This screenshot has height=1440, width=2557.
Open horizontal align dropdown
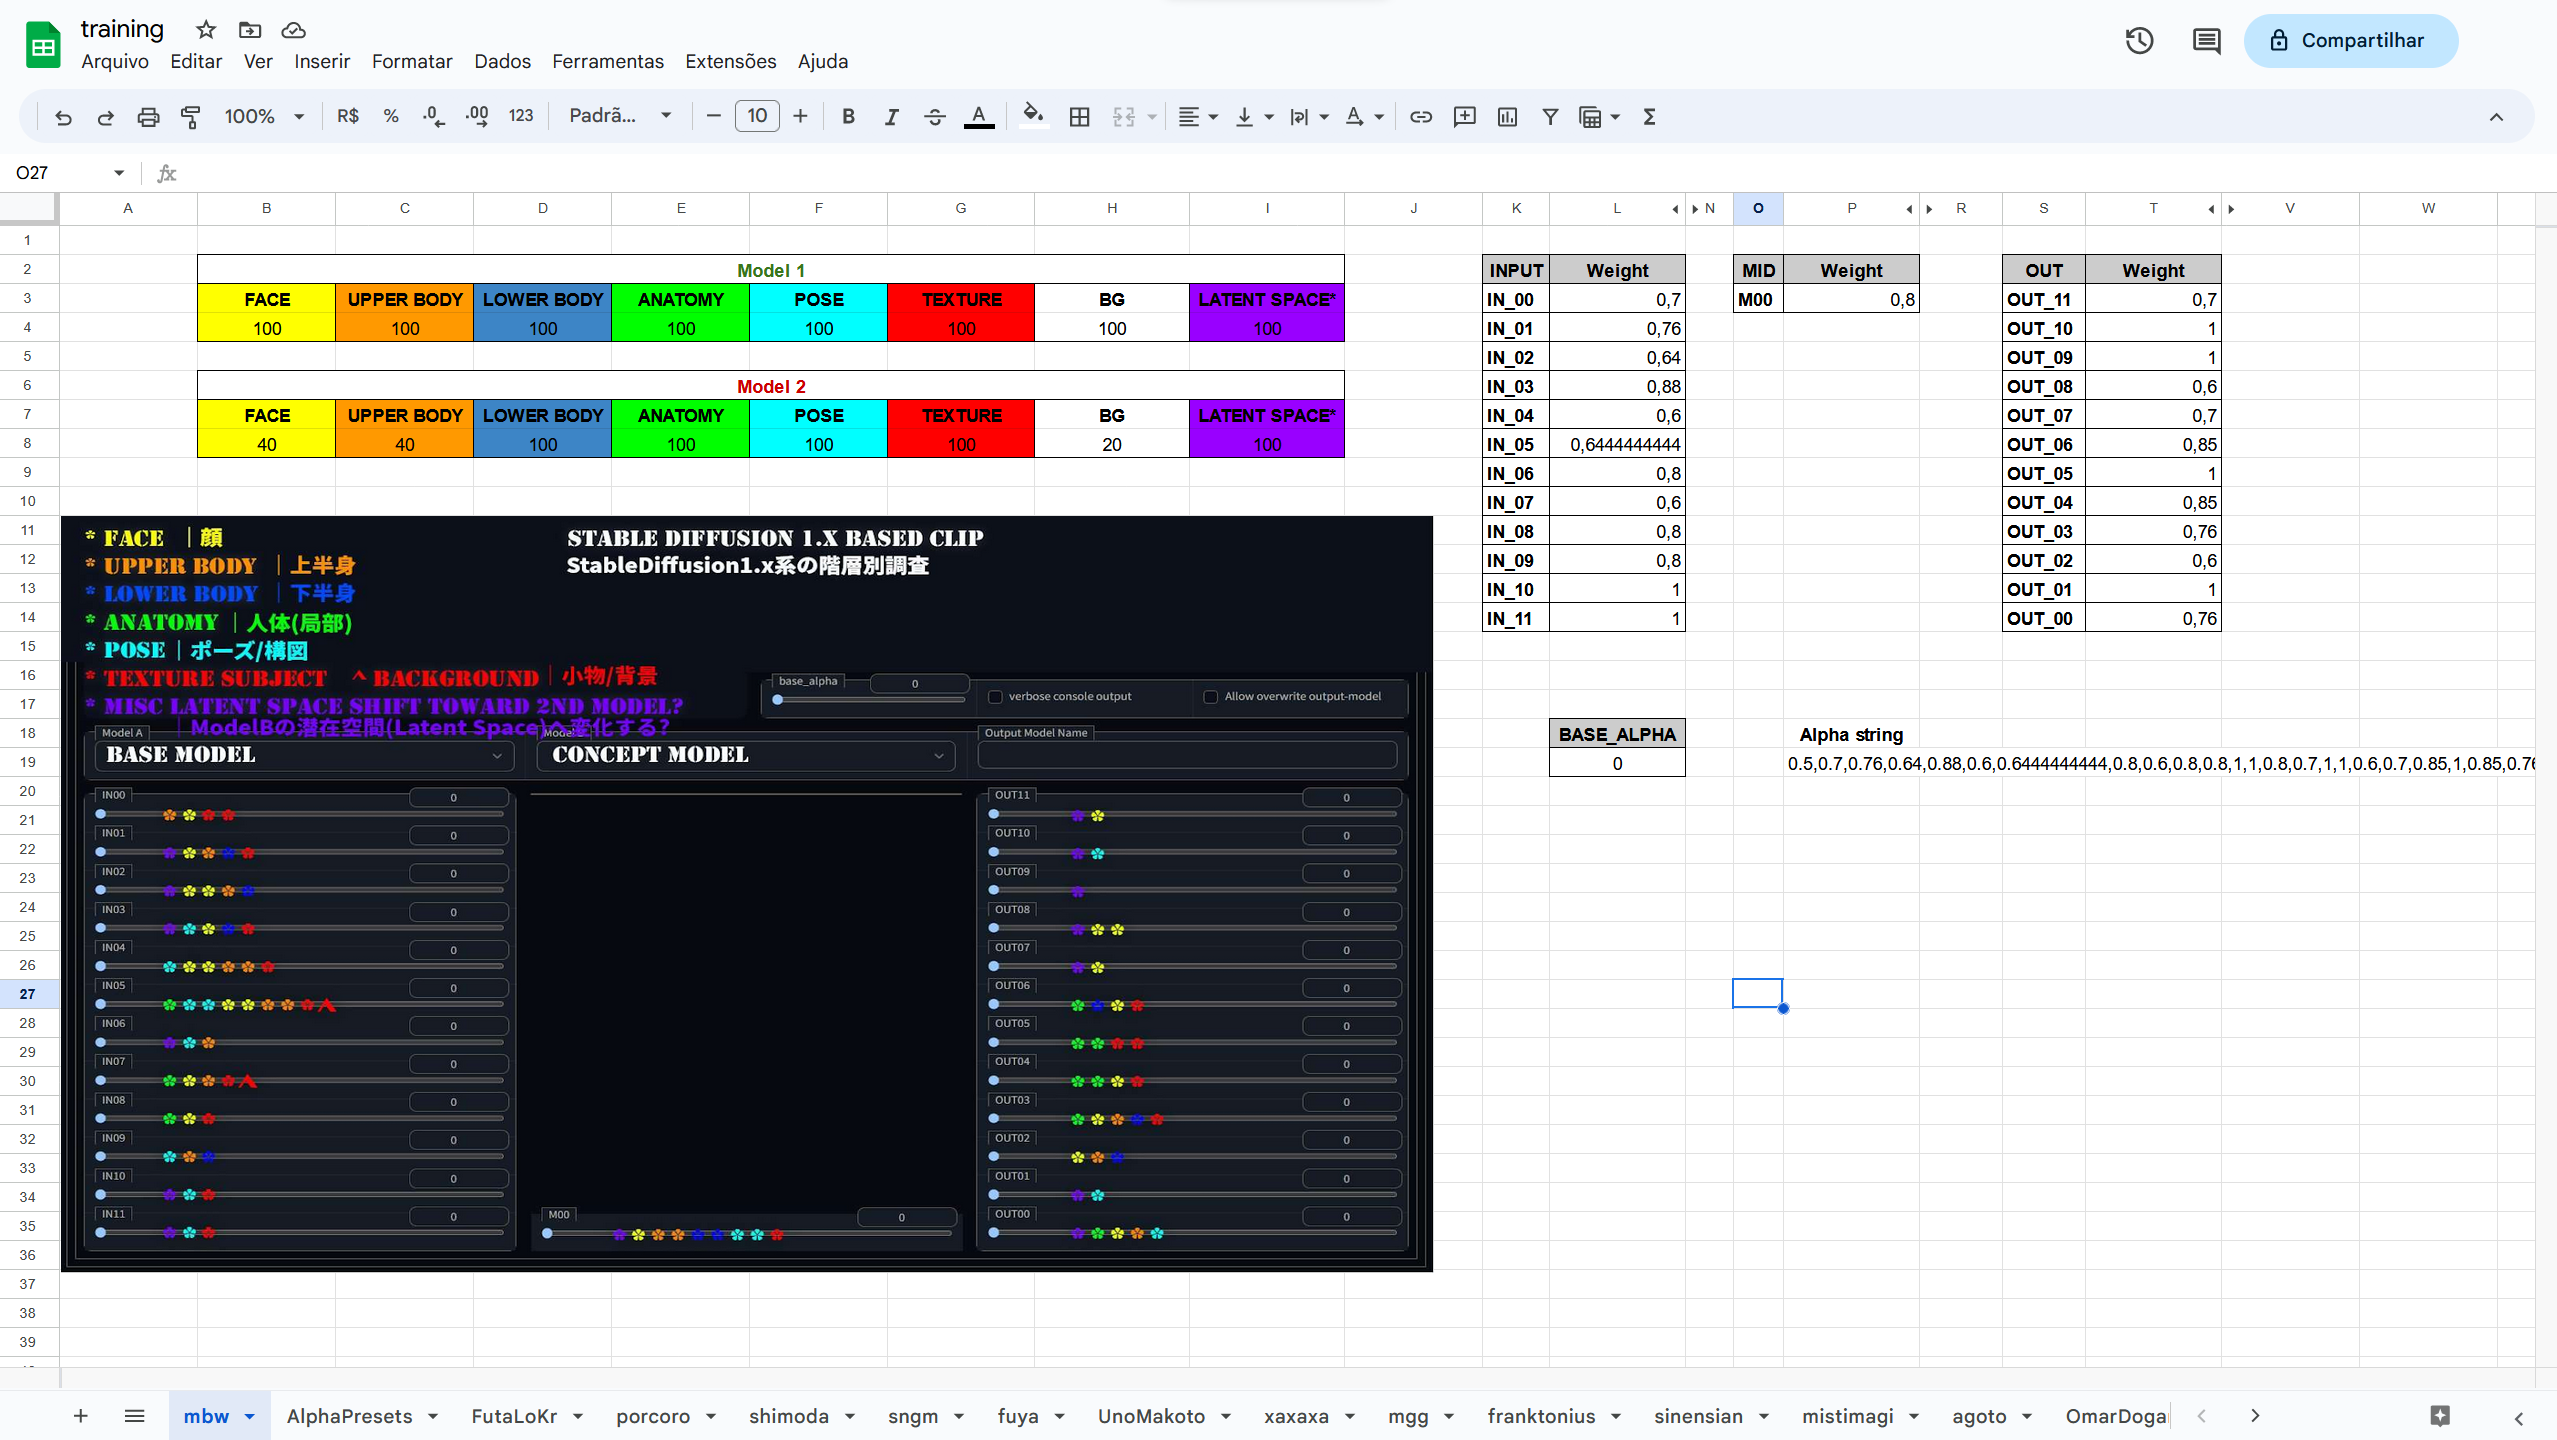pyautogui.click(x=1197, y=117)
